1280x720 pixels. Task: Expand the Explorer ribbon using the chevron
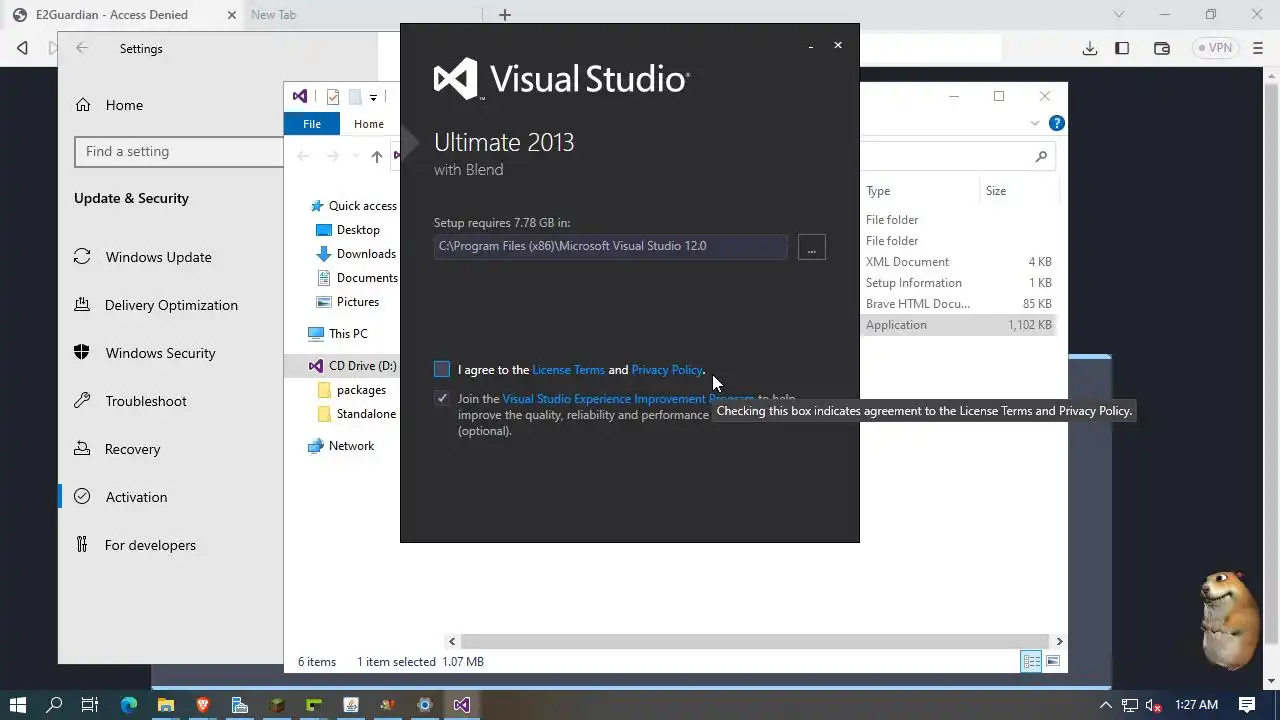coord(1035,124)
